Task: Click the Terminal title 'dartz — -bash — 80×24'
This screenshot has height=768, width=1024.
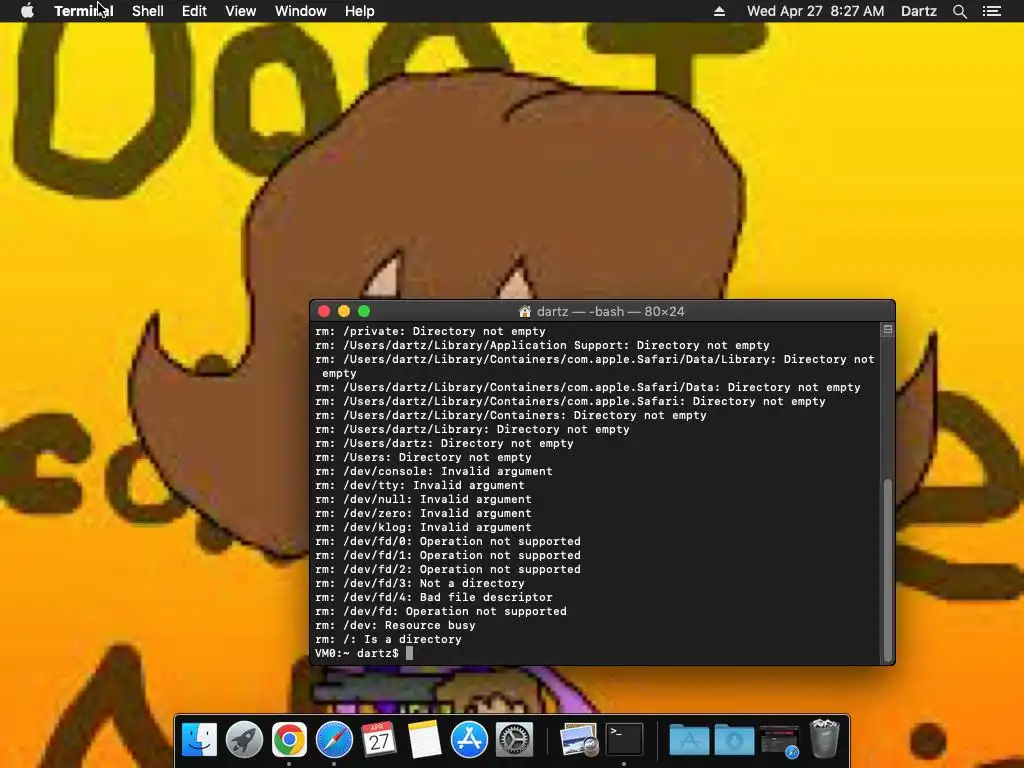Action: point(611,312)
